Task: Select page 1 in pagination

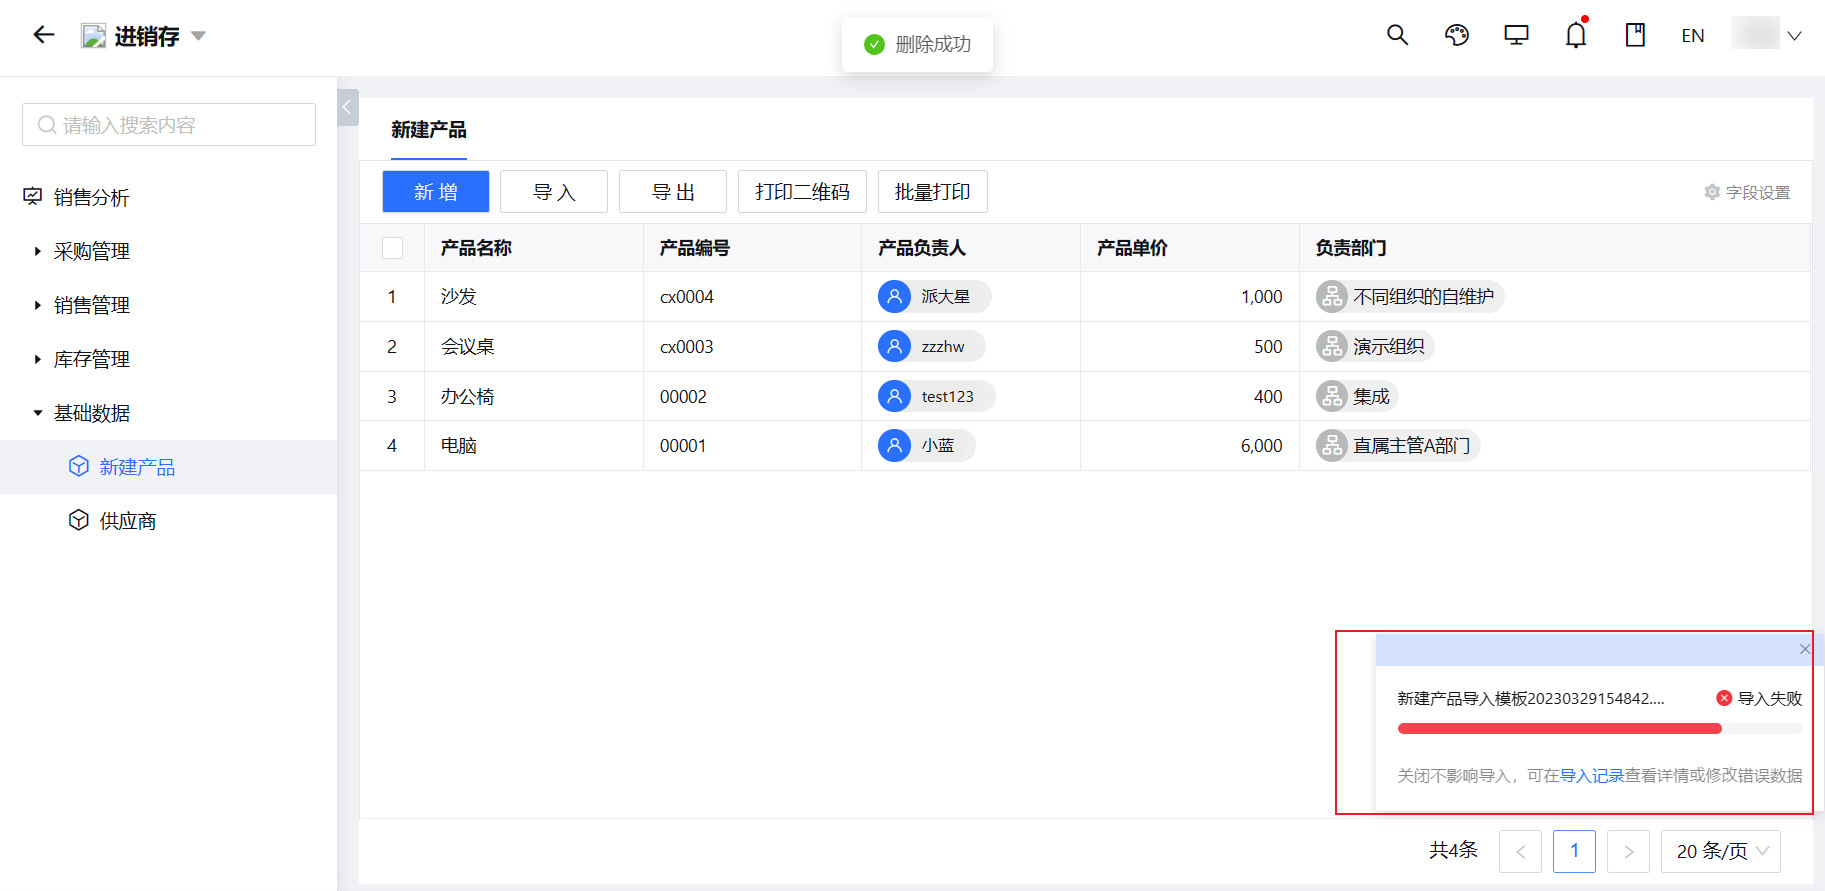Action: coord(1574,851)
